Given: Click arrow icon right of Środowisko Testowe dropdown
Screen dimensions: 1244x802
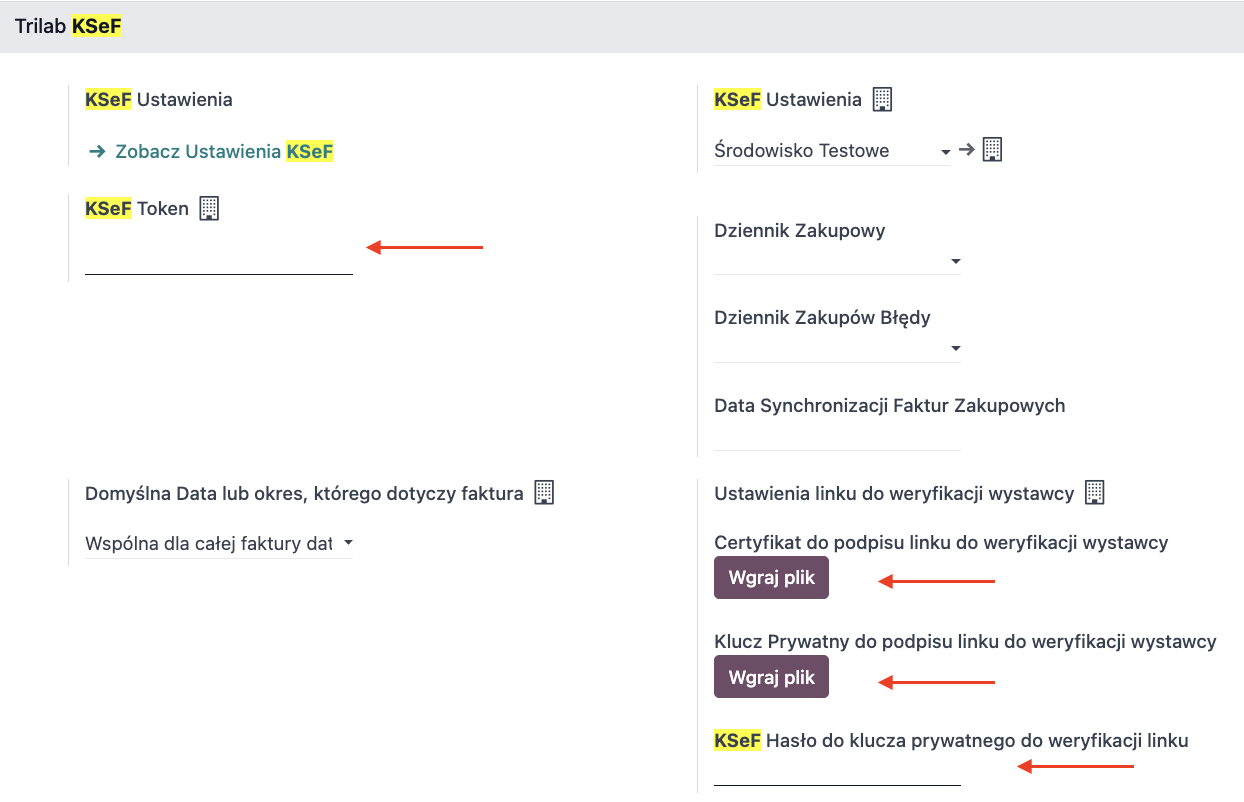Looking at the screenshot, I should click(966, 150).
